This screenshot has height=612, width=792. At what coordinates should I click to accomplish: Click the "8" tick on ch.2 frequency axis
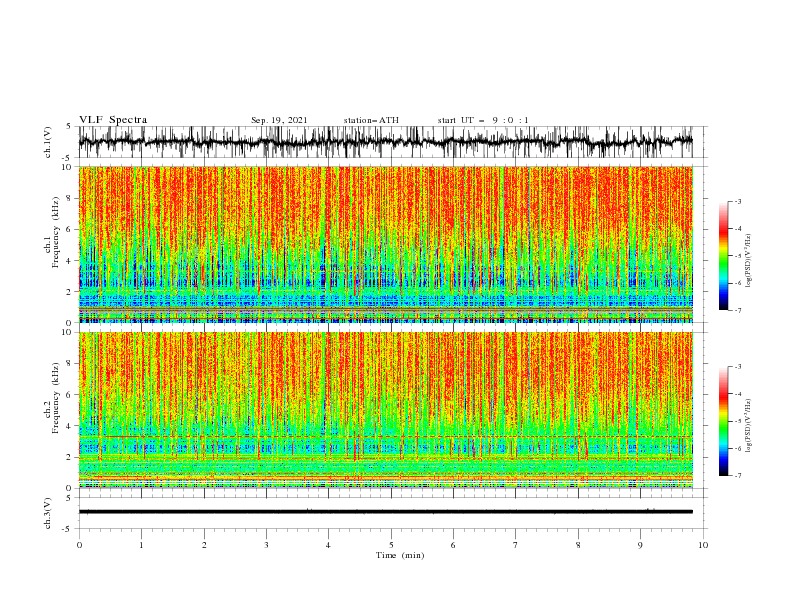[69, 364]
